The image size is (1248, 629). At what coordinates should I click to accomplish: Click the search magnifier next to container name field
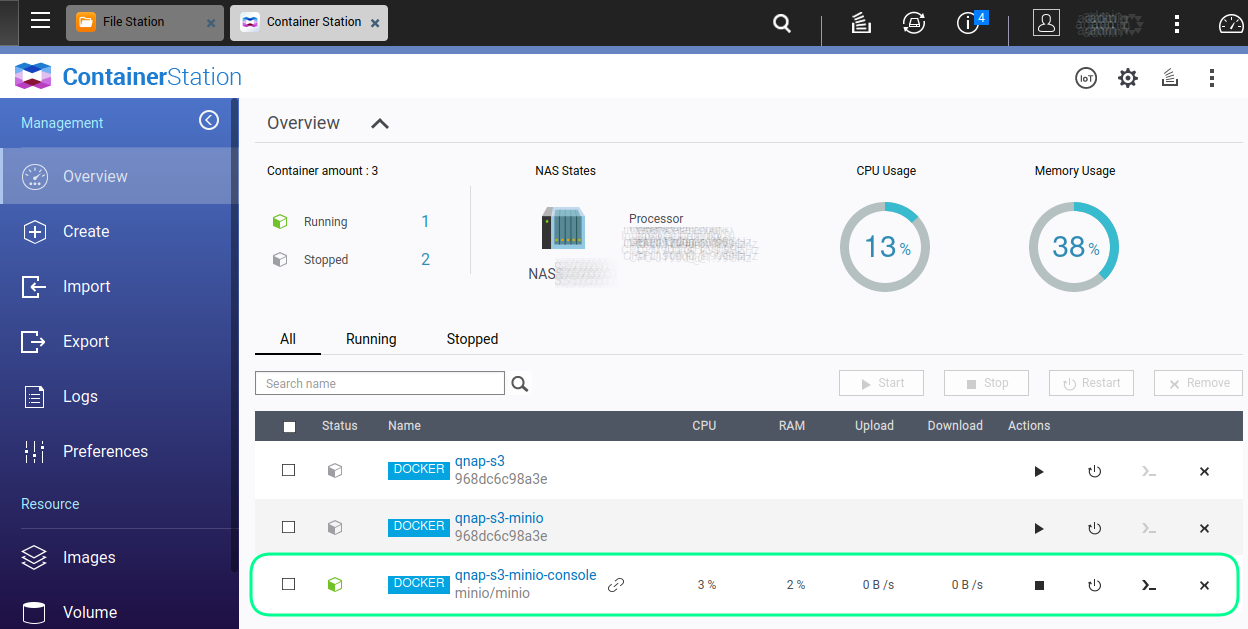click(519, 382)
